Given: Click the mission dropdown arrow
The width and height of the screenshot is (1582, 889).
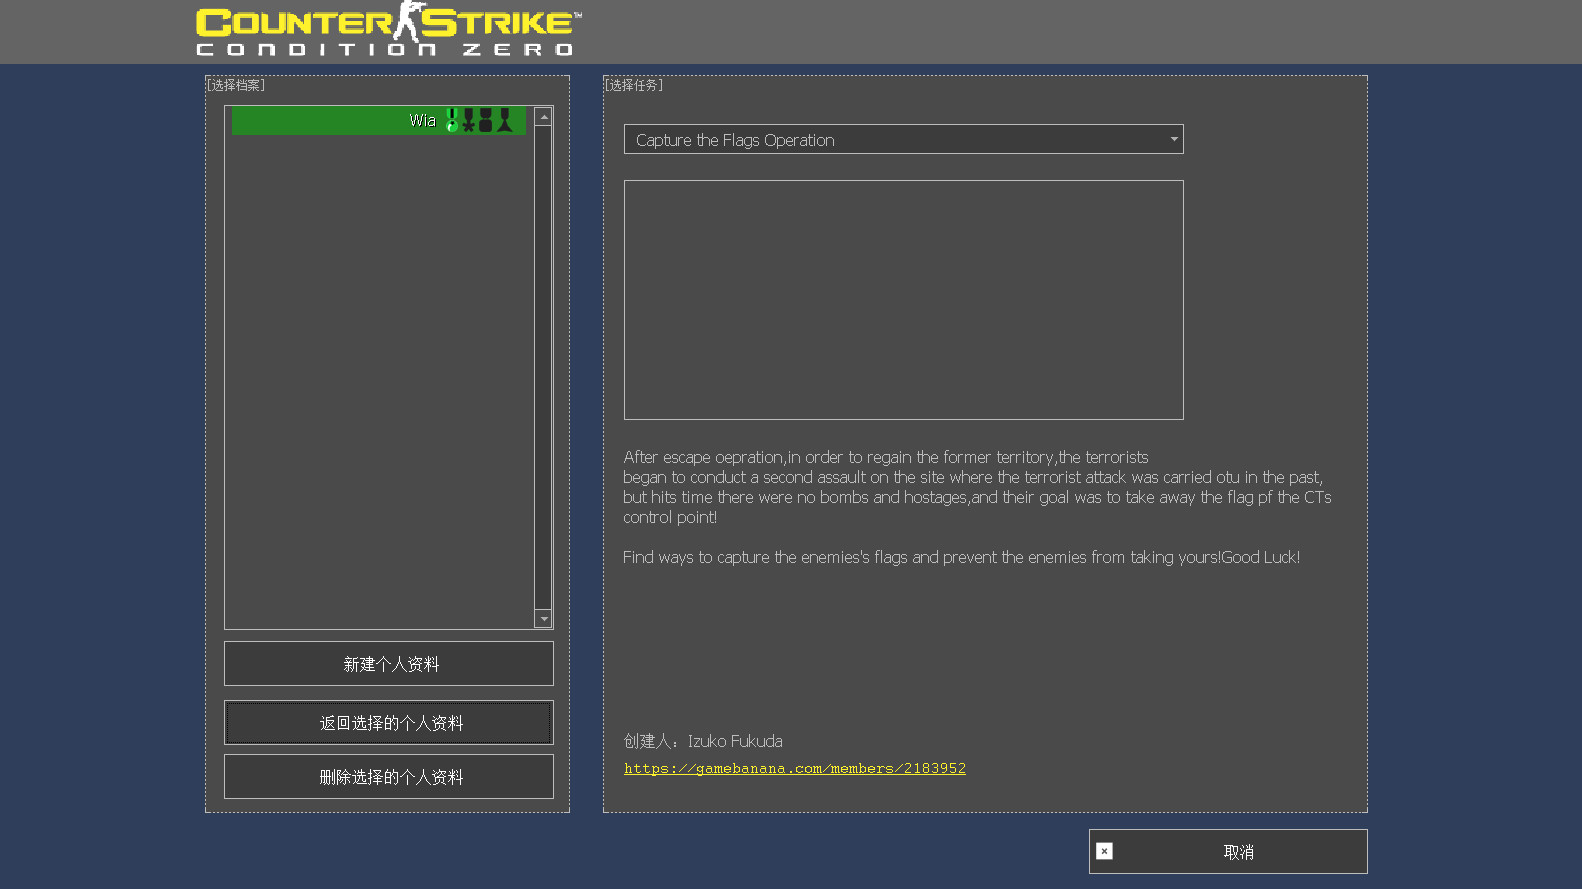Looking at the screenshot, I should click(x=1174, y=139).
